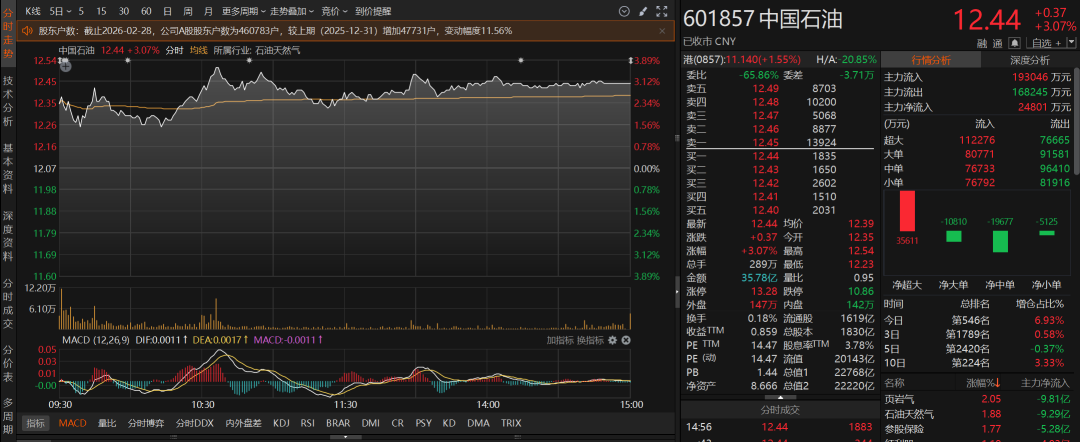
Task: Open 分时成交 sidebar tab
Action: pos(8,304)
